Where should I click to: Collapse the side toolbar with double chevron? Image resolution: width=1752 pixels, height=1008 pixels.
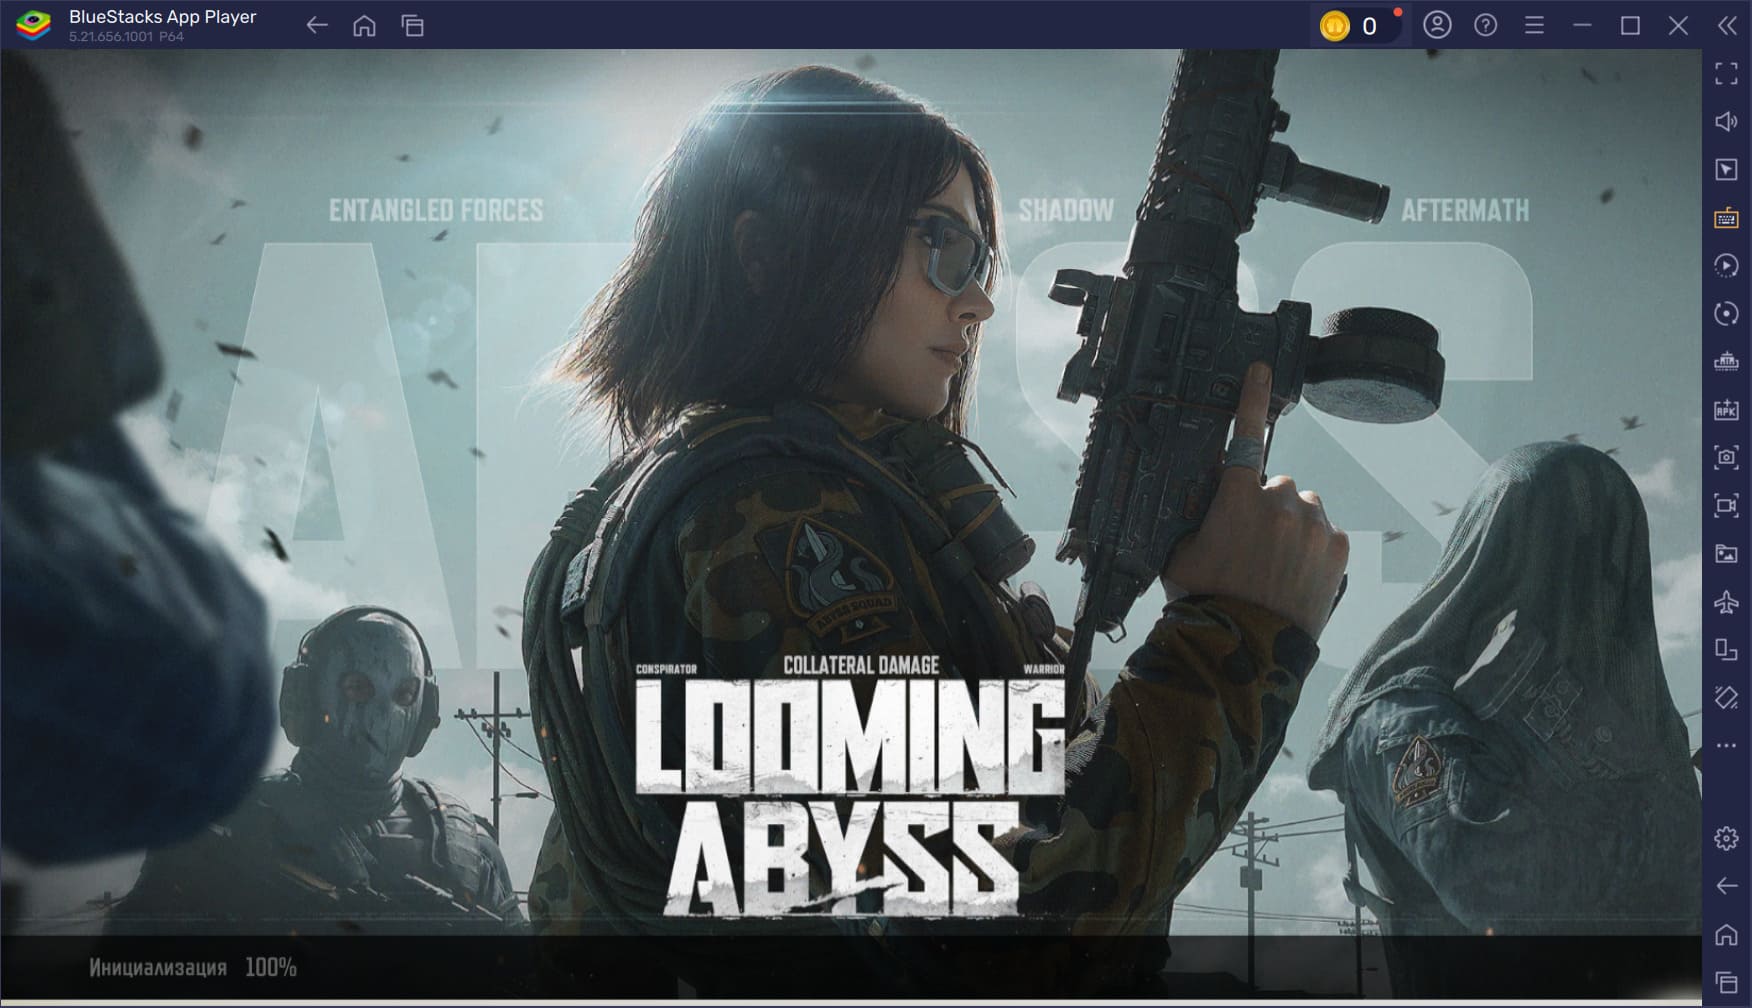pyautogui.click(x=1727, y=25)
